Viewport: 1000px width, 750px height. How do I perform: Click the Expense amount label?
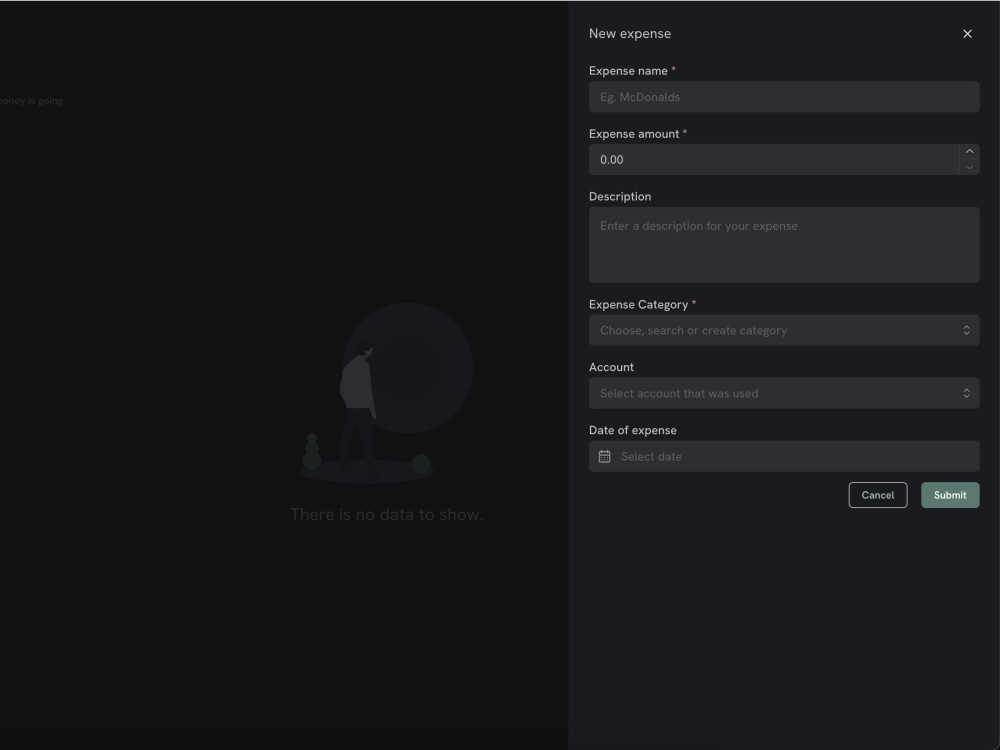click(634, 134)
